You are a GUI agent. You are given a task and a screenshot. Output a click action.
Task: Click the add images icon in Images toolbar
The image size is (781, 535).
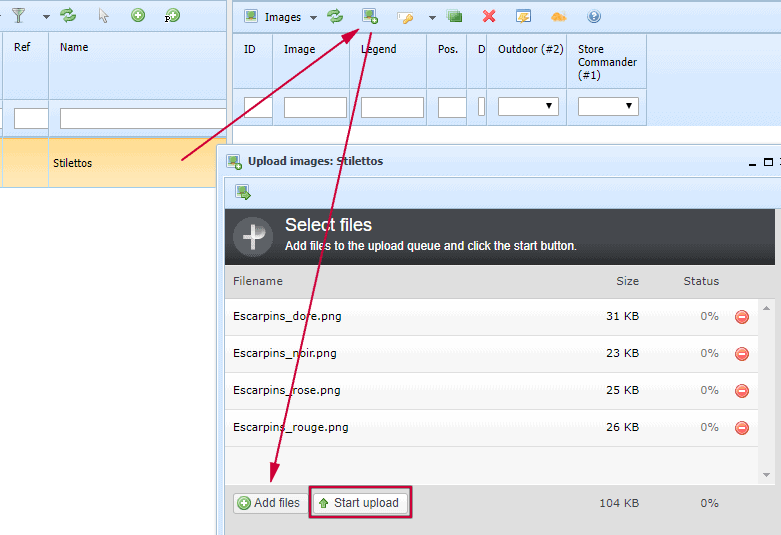tap(370, 17)
